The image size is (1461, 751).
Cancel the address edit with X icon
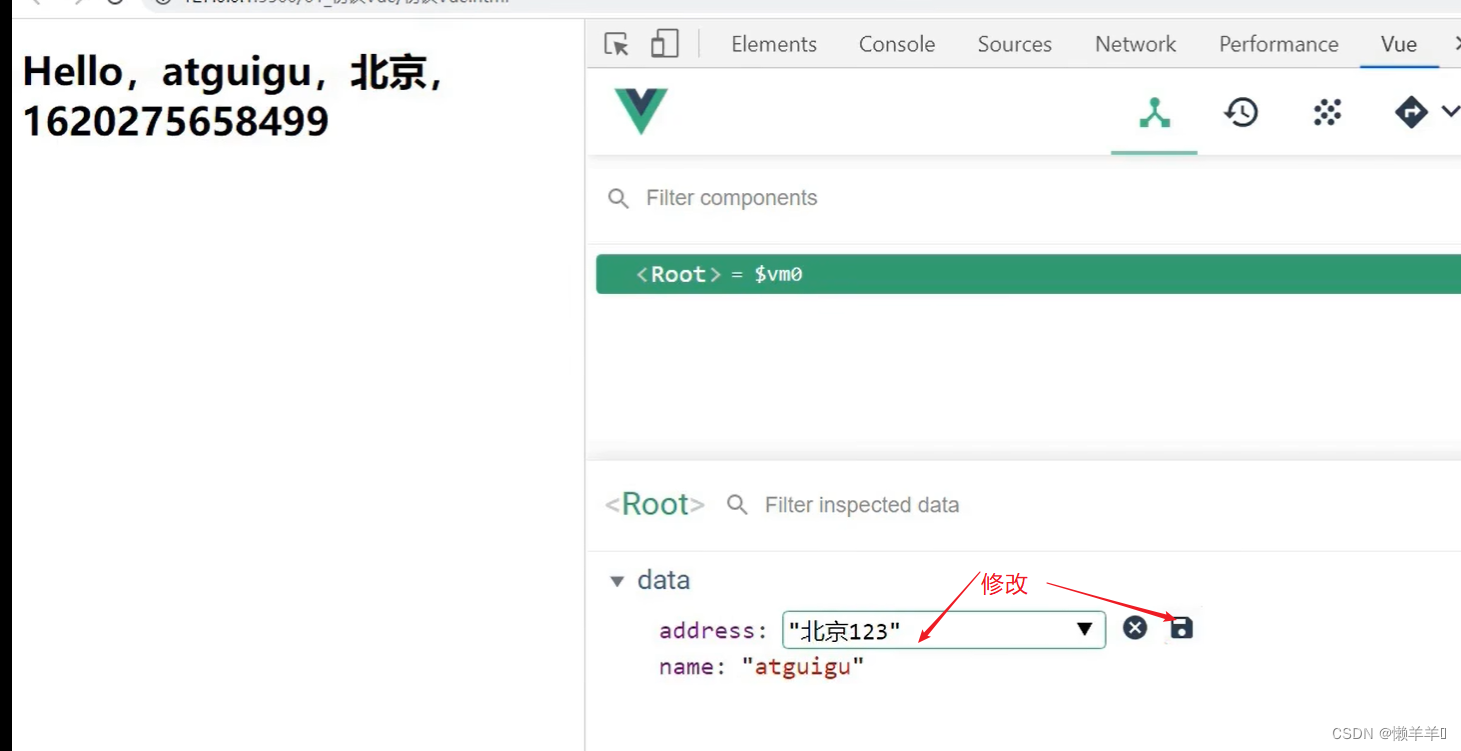pos(1135,628)
